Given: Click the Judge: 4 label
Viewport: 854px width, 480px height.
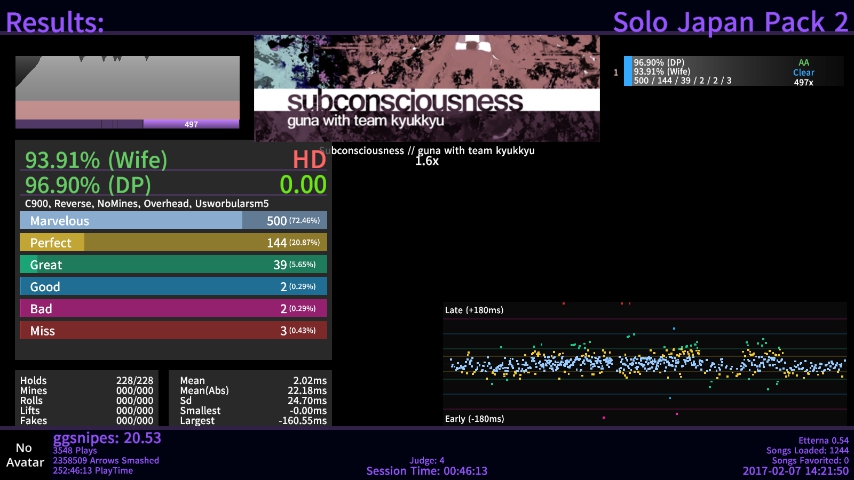Looking at the screenshot, I should click(x=427, y=461).
